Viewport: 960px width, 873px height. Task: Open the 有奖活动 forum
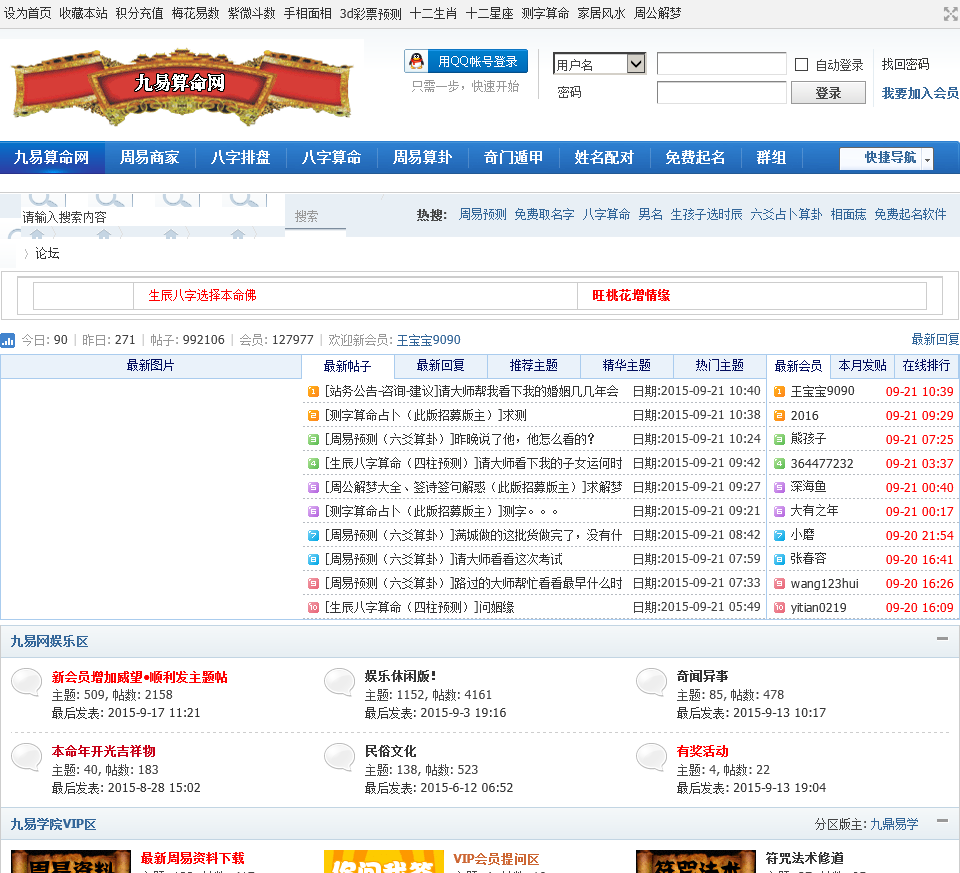(702, 751)
